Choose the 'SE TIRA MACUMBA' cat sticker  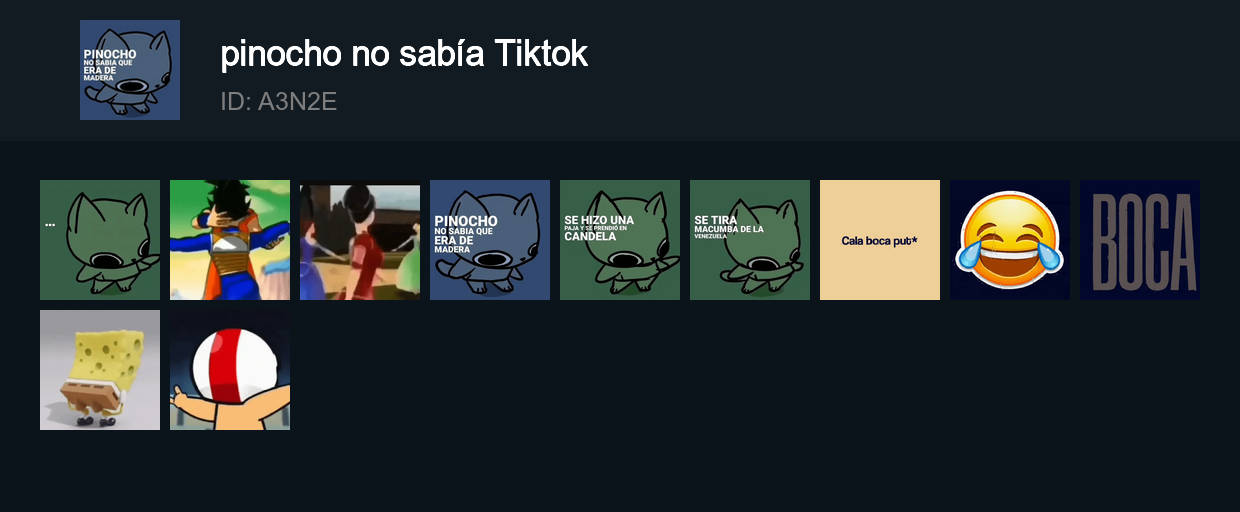pyautogui.click(x=750, y=240)
